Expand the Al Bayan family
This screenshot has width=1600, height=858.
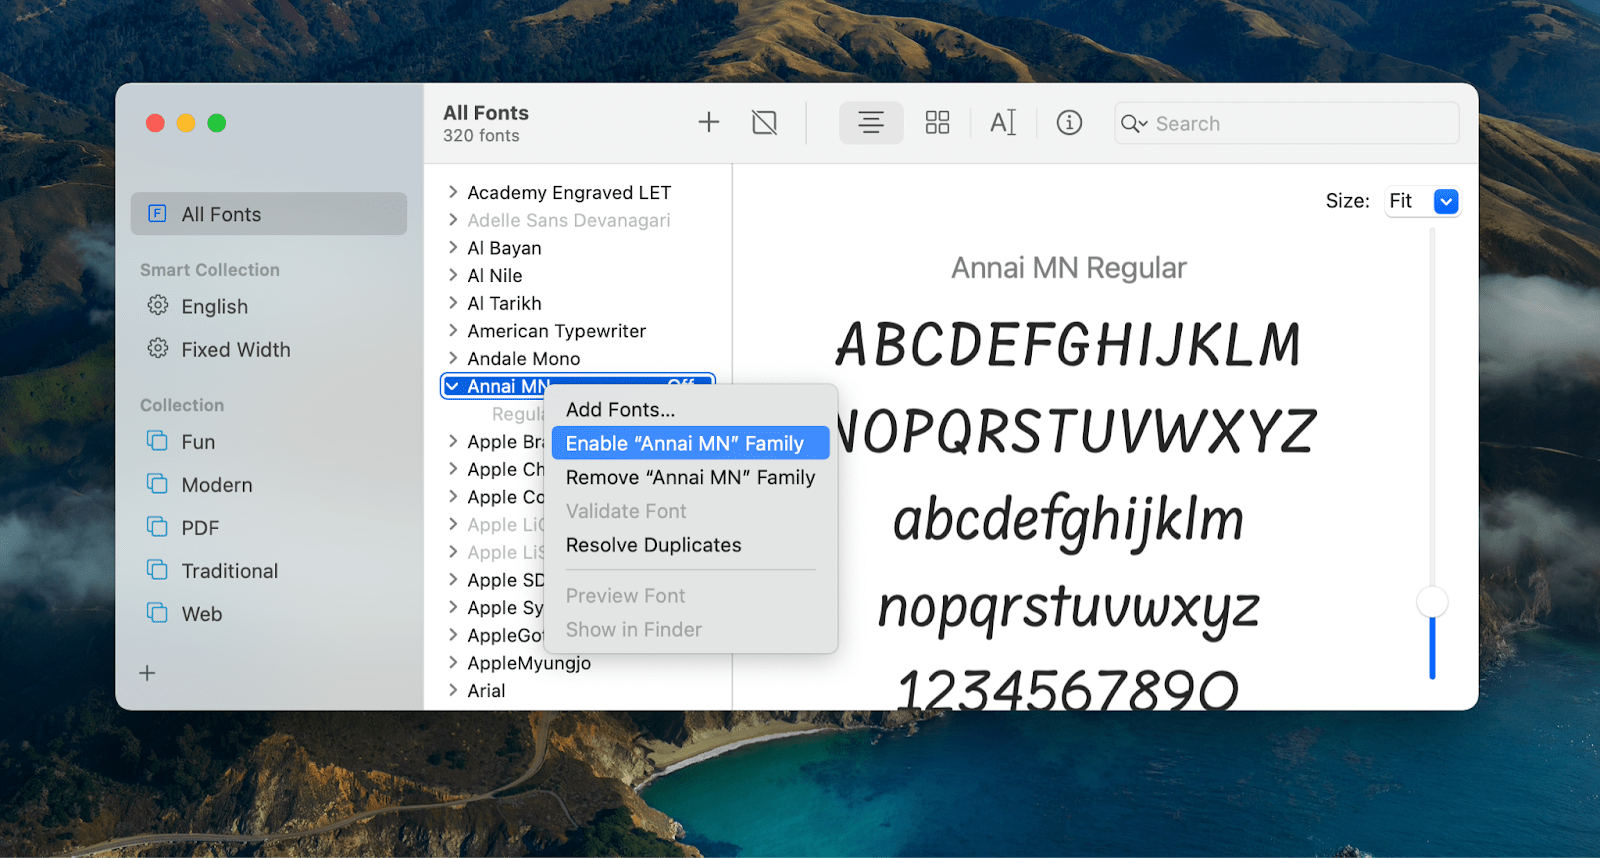[x=453, y=247]
